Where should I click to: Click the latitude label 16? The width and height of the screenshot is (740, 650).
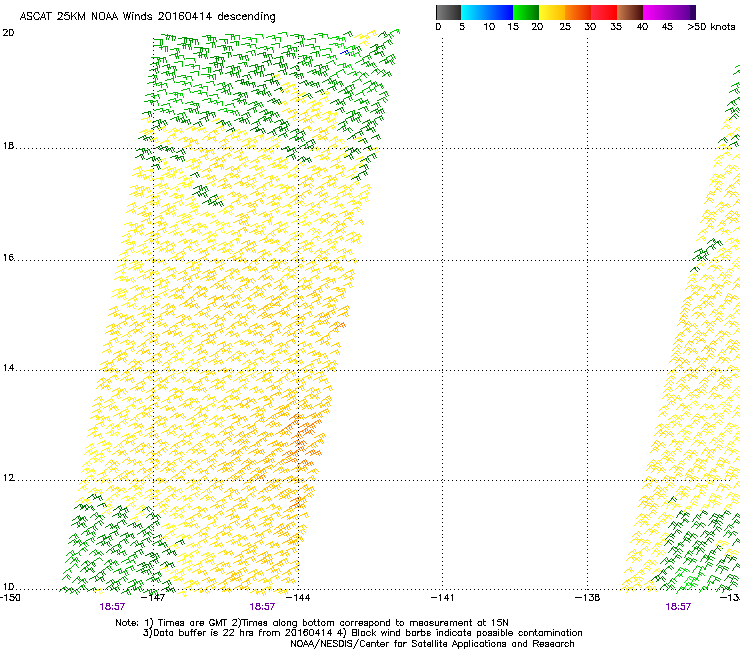click(x=8, y=258)
